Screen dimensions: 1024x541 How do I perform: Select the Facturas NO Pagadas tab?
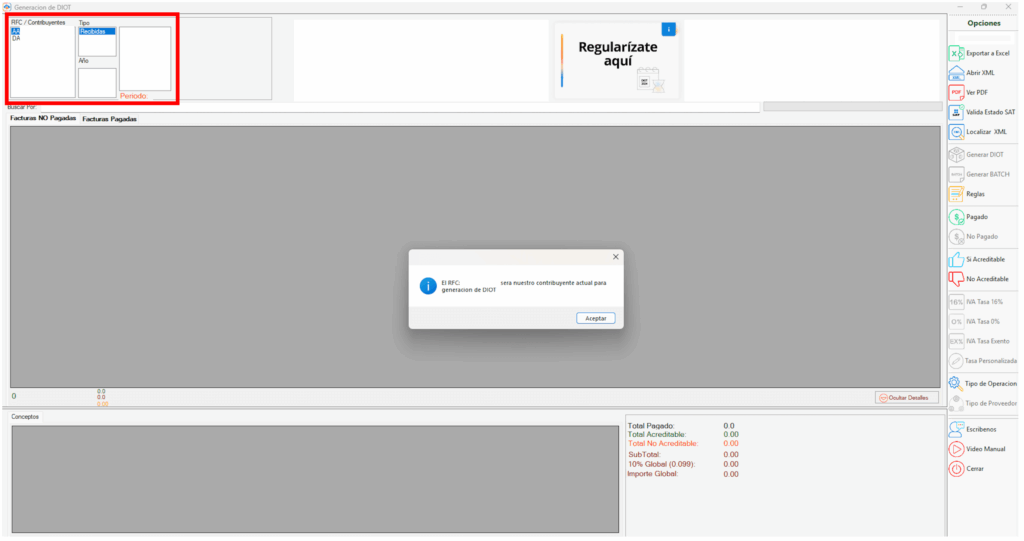[43, 119]
